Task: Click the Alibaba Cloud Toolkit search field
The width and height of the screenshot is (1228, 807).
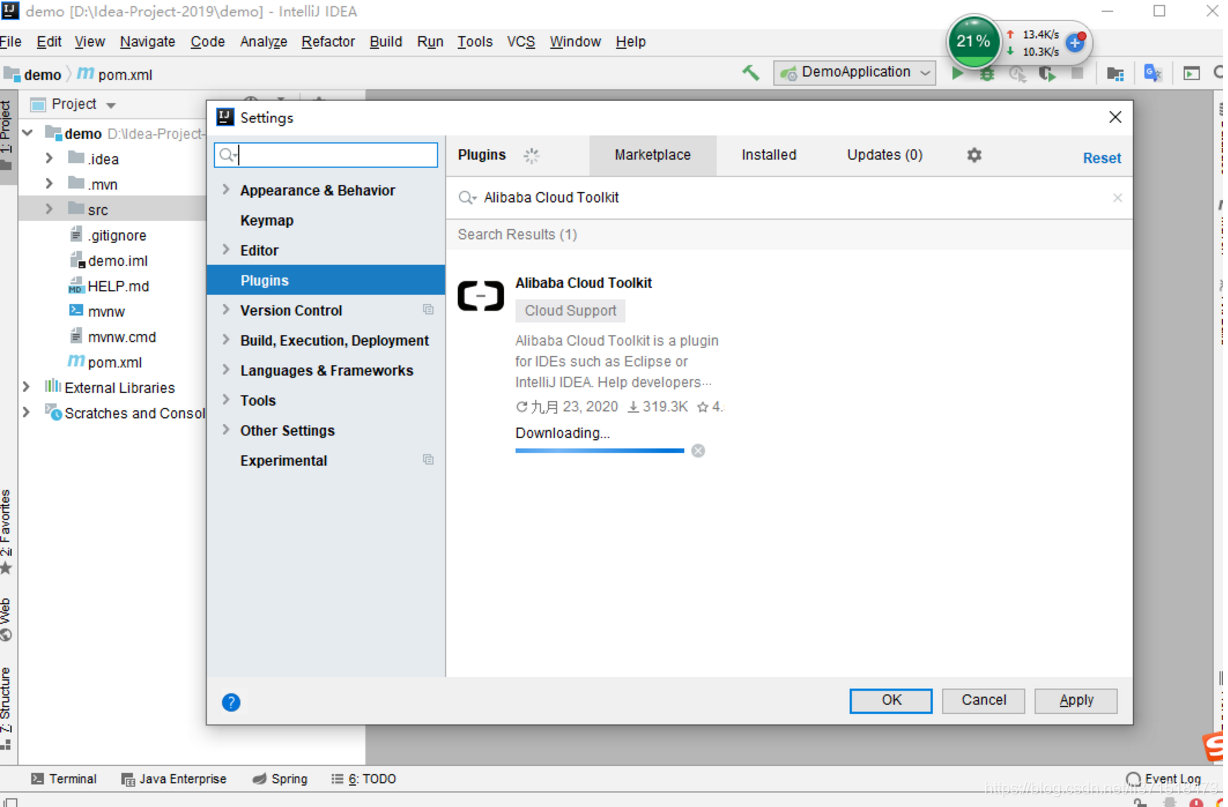Action: coord(790,198)
